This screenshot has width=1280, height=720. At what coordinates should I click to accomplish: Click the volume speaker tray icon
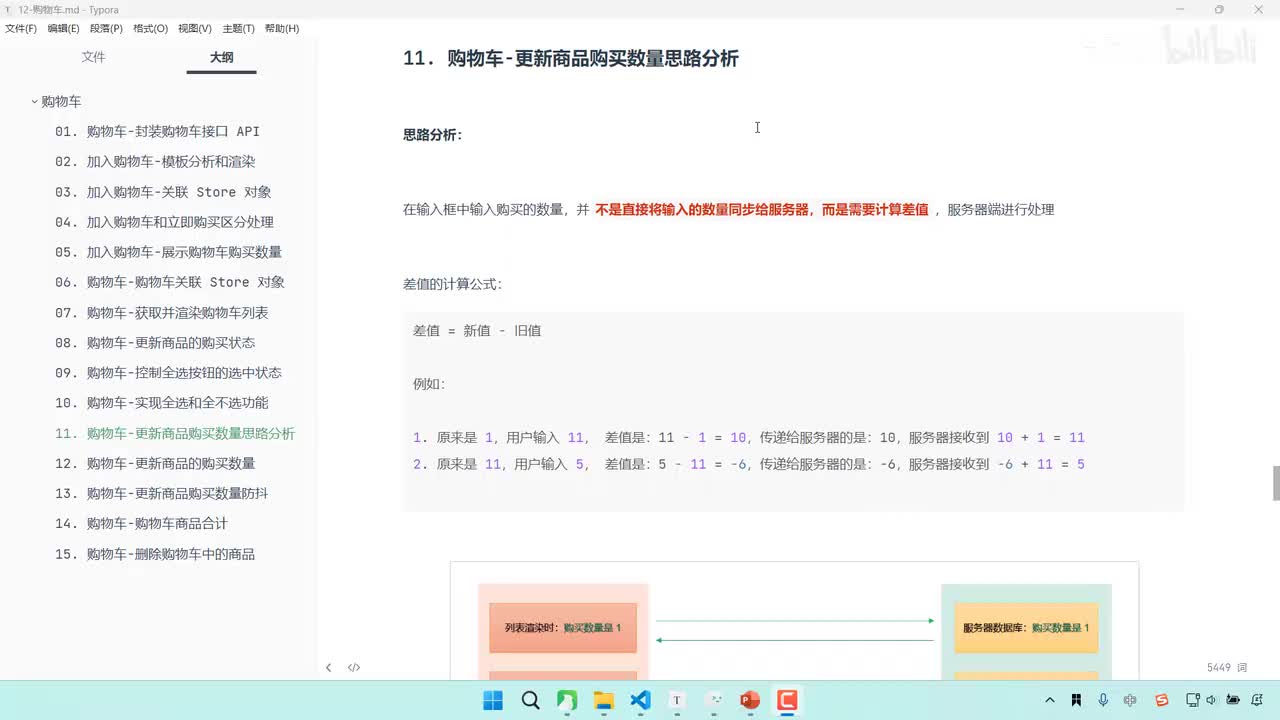1212,700
